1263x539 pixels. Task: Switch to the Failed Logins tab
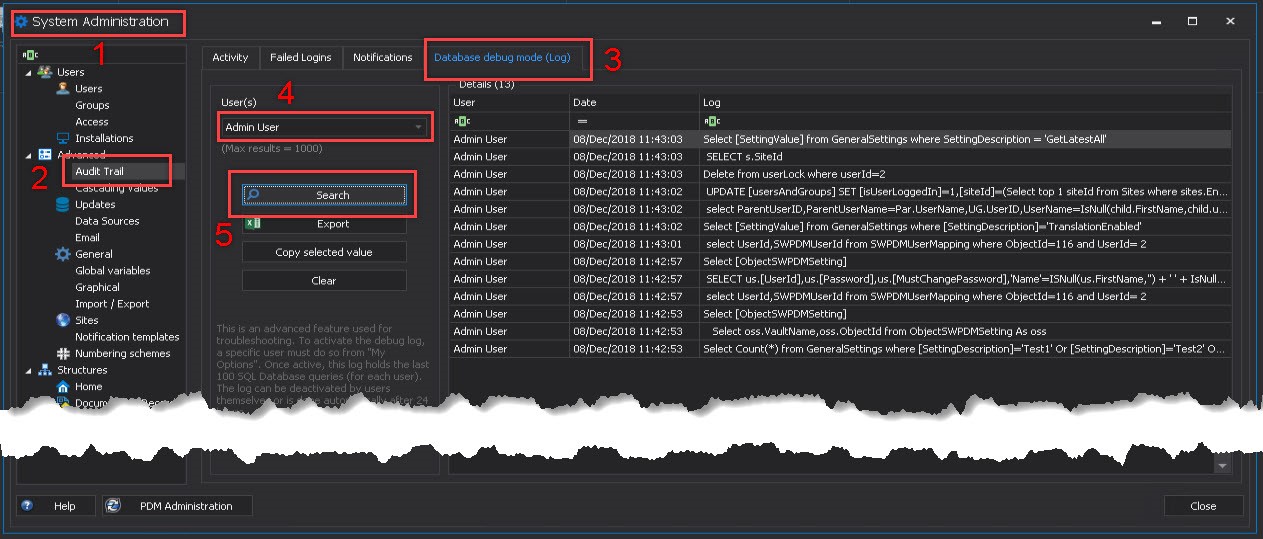point(301,57)
